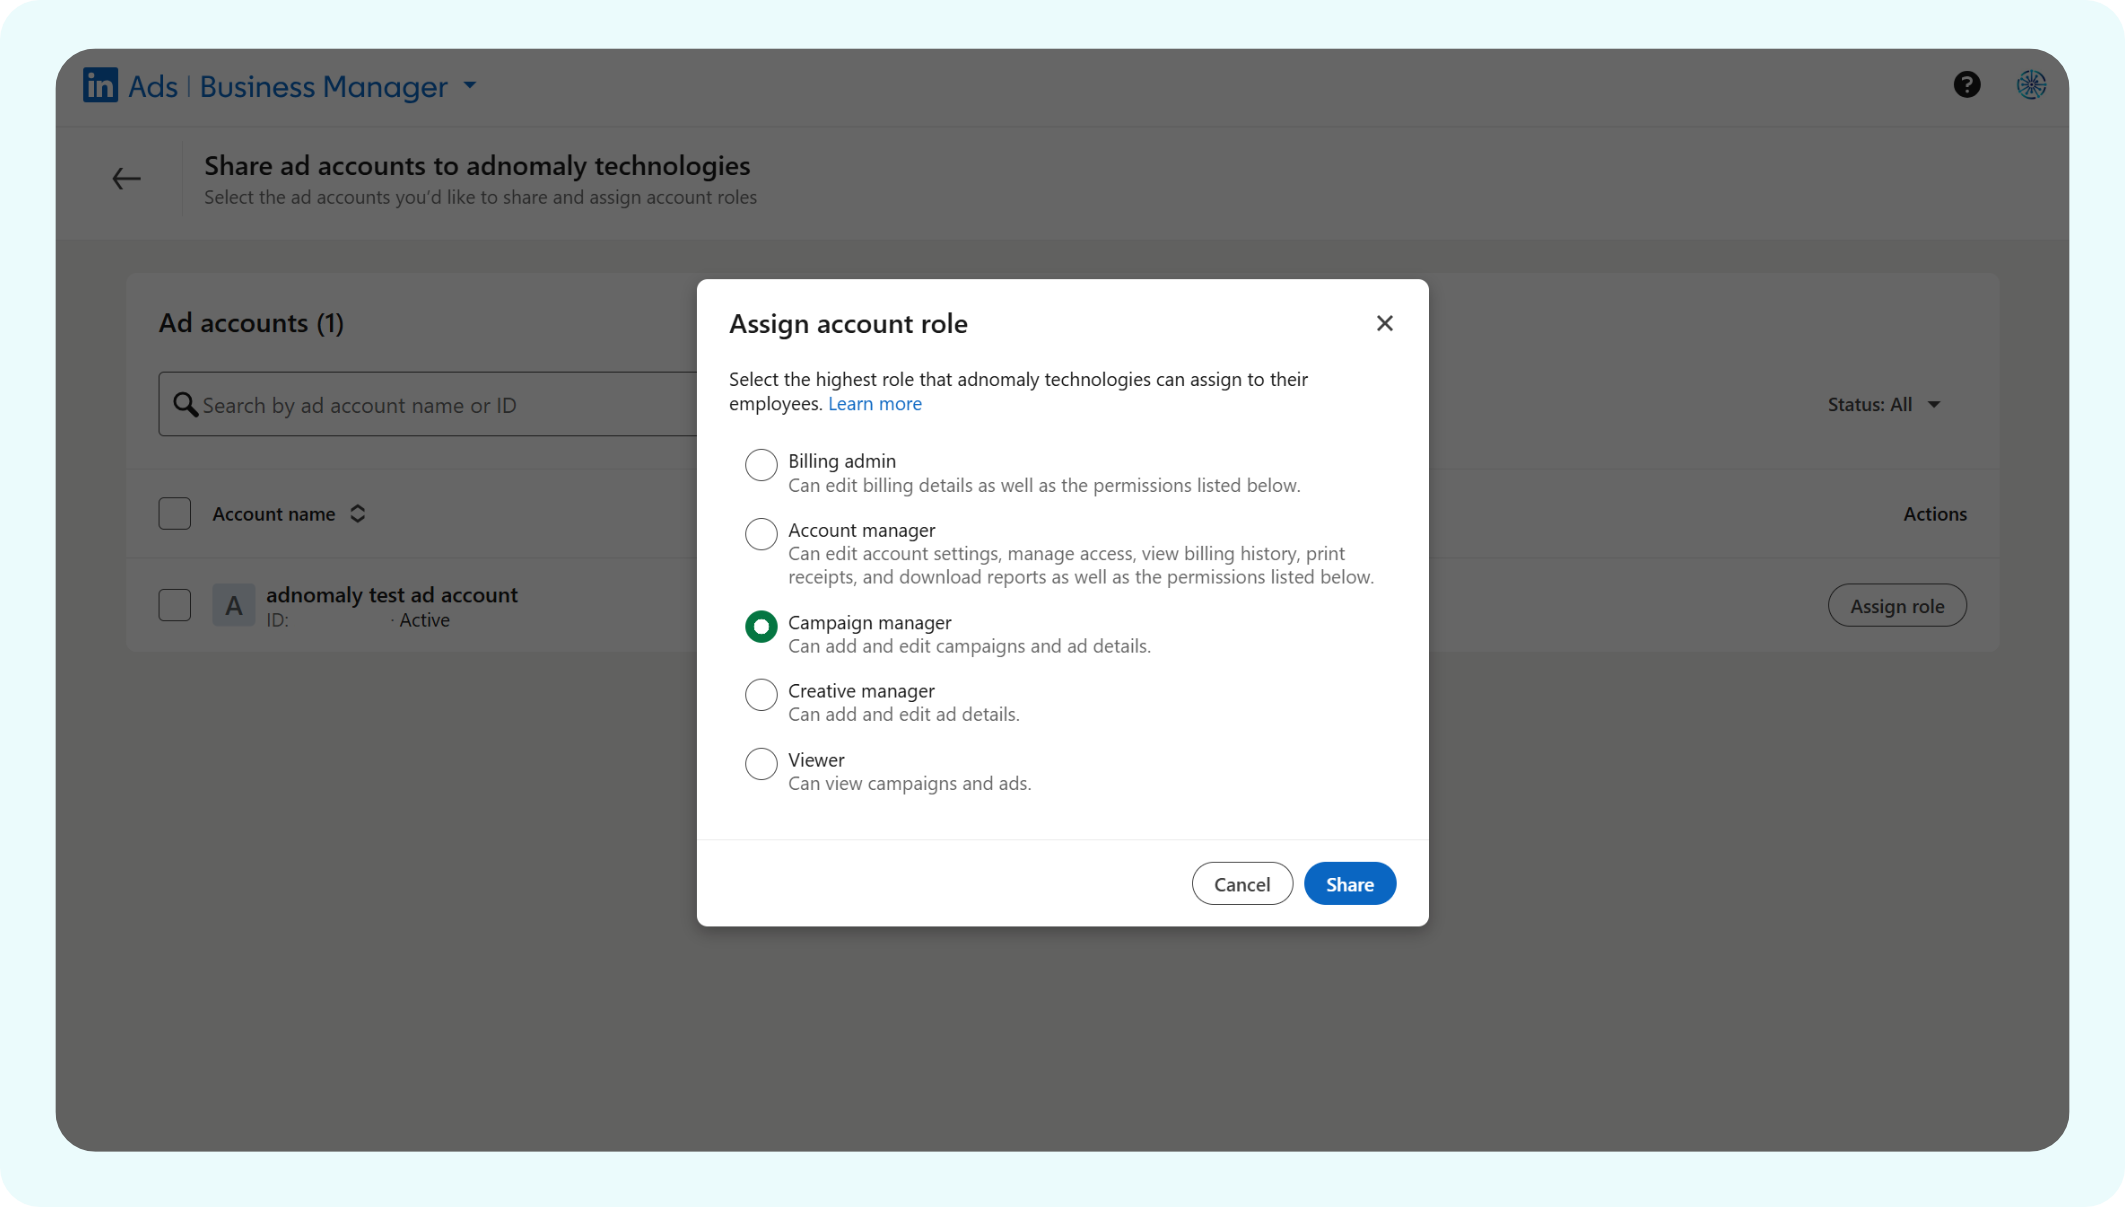The image size is (2125, 1207).
Task: Open the Learn more link
Action: 874,404
